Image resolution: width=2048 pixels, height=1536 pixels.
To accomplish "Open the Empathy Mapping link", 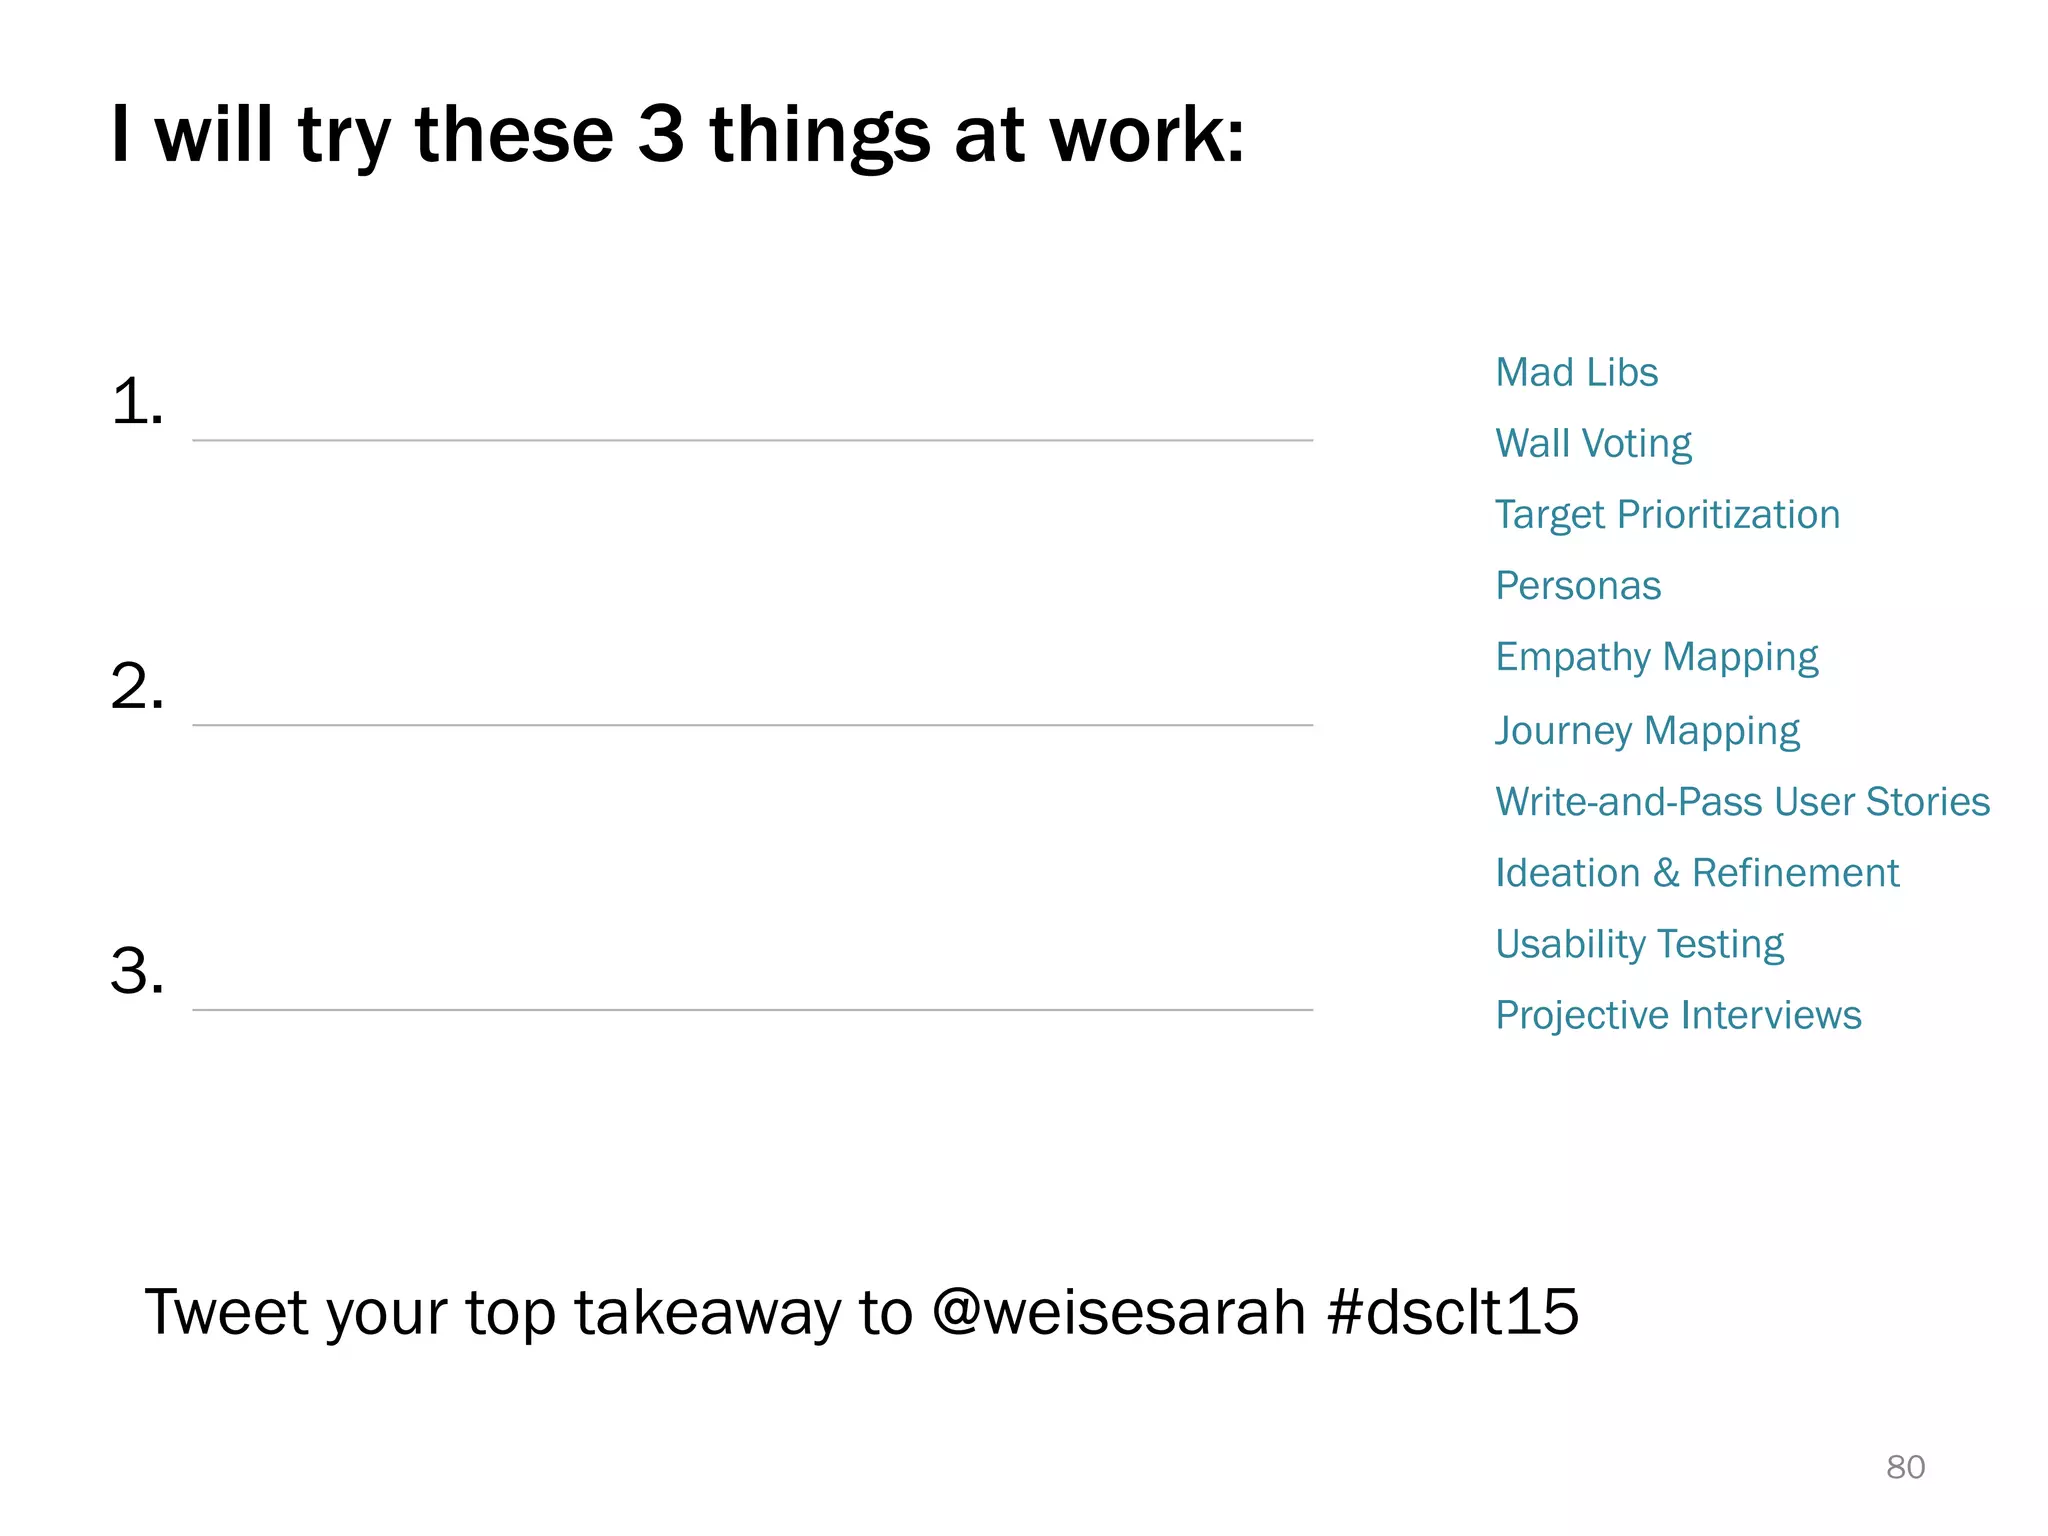I will coord(1657,658).
